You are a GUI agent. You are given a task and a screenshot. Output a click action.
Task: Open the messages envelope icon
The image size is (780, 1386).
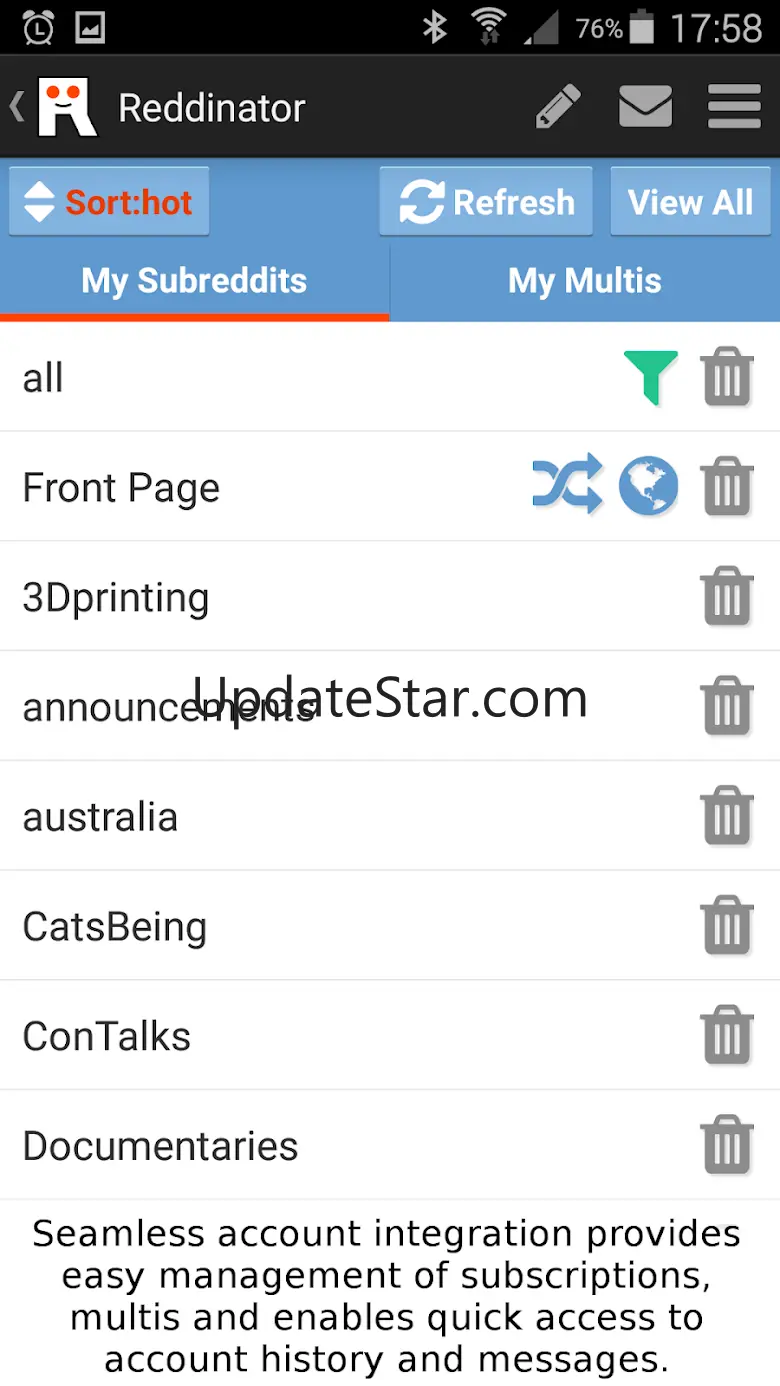click(x=645, y=107)
